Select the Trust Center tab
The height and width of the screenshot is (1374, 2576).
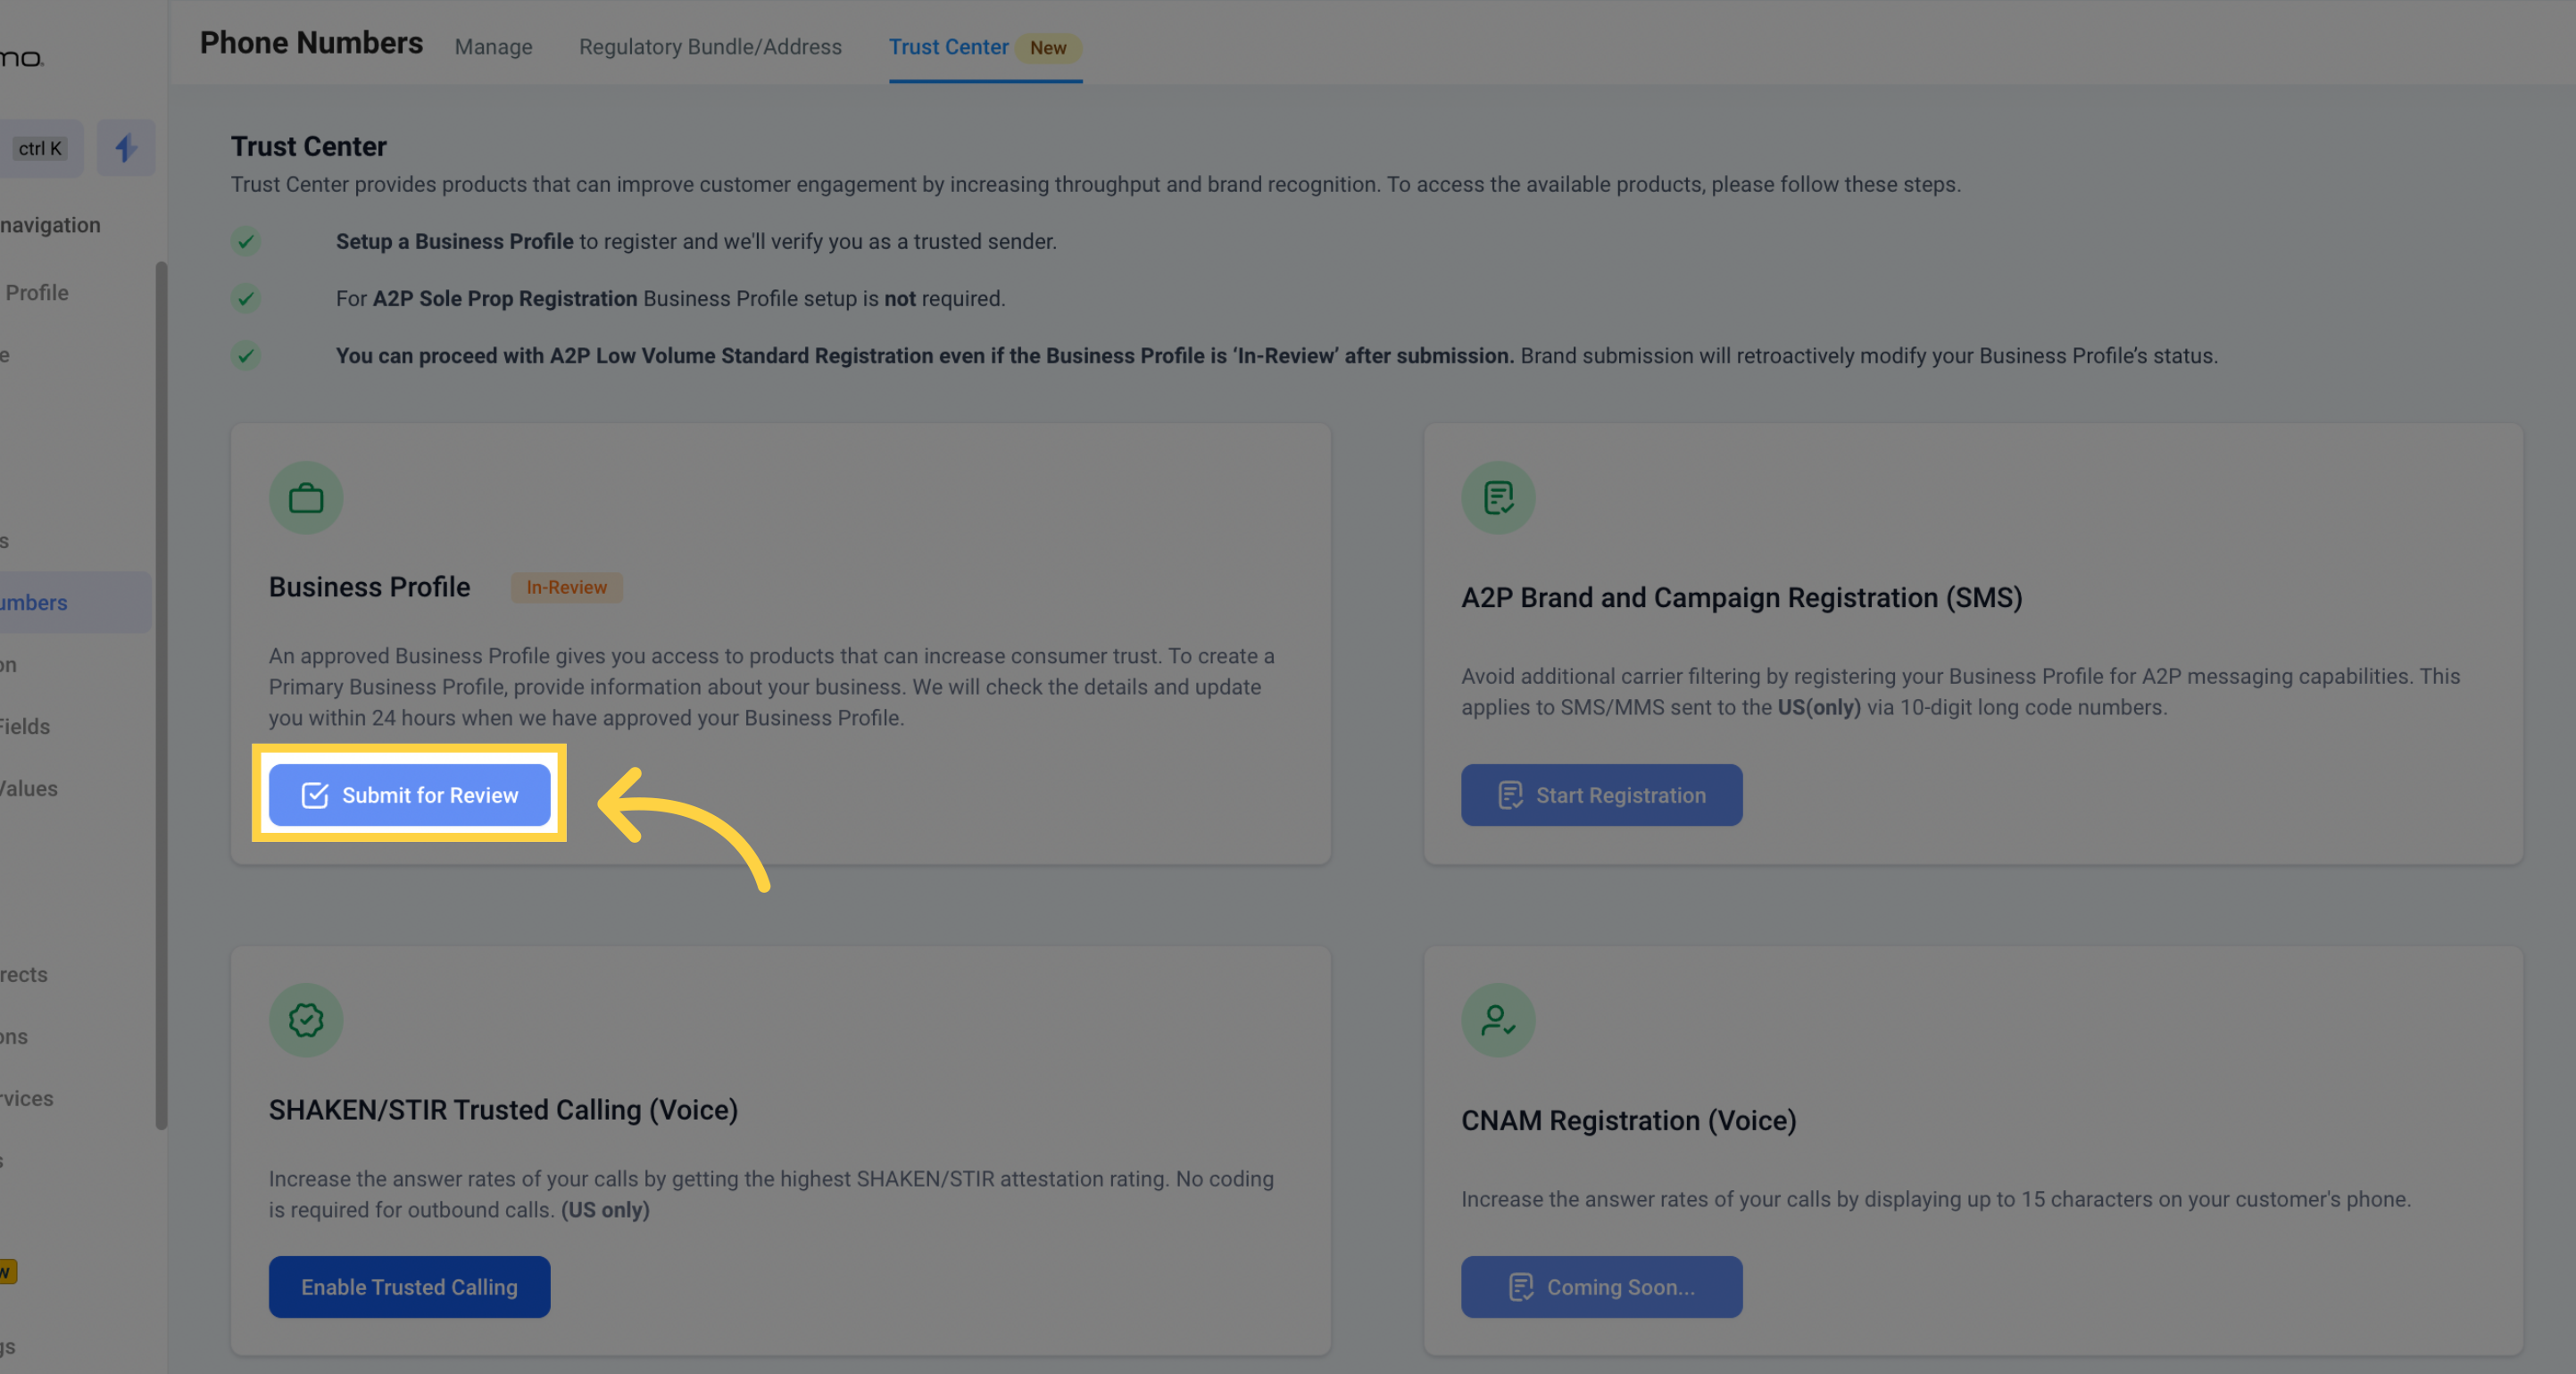[x=948, y=47]
